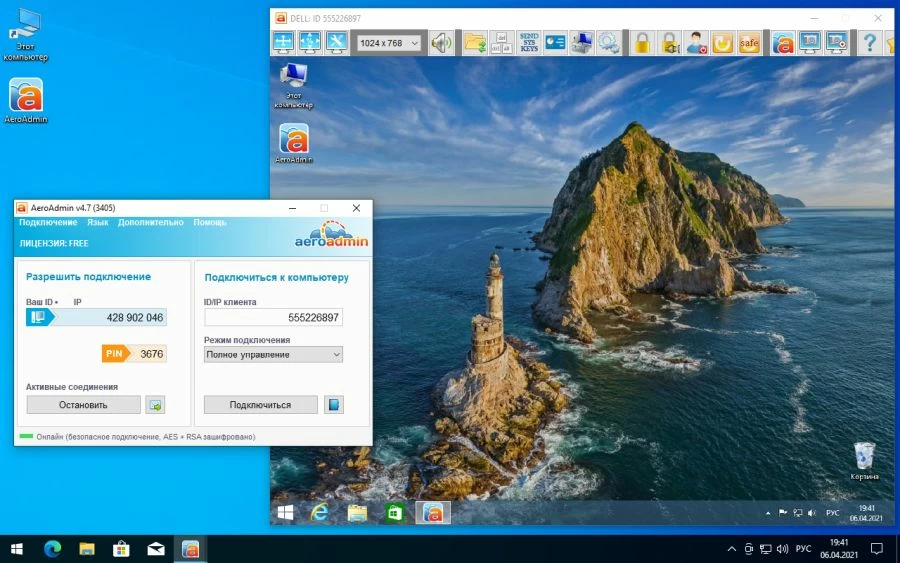Toggle remote sound with the speaker icon
Screen dimensions: 900x563
441,43
